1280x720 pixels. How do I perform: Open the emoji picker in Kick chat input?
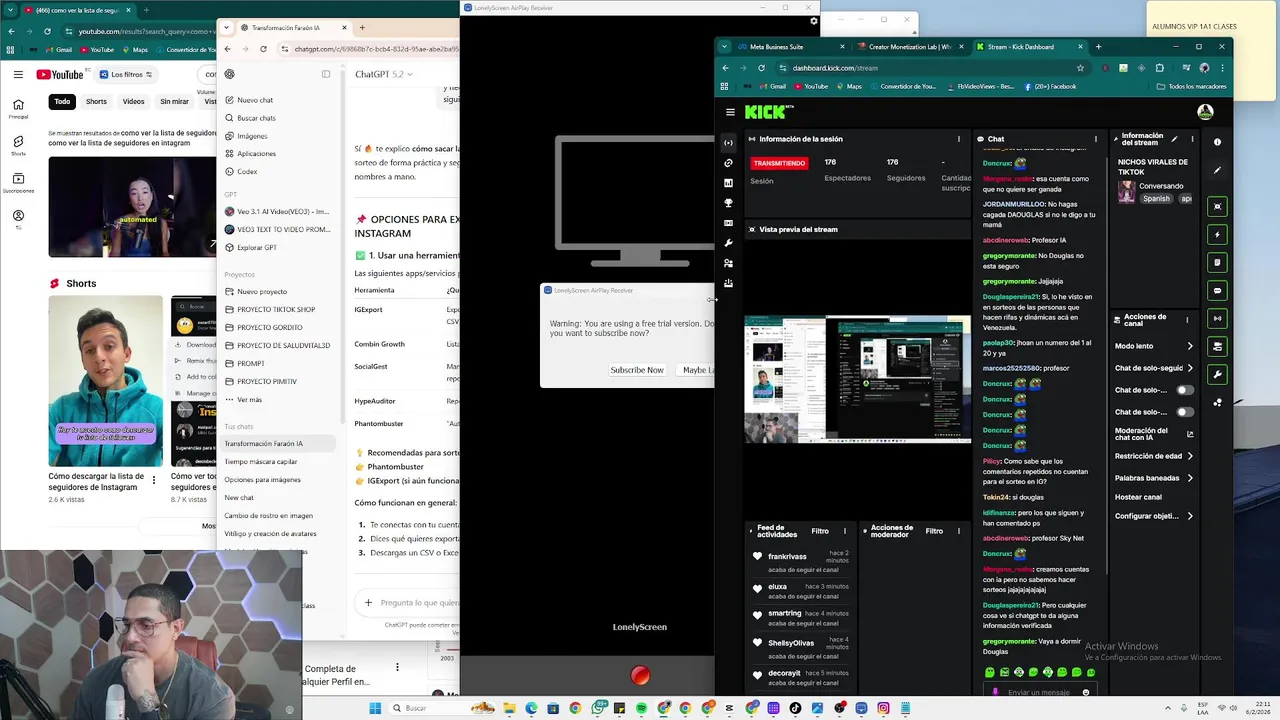point(1086,692)
